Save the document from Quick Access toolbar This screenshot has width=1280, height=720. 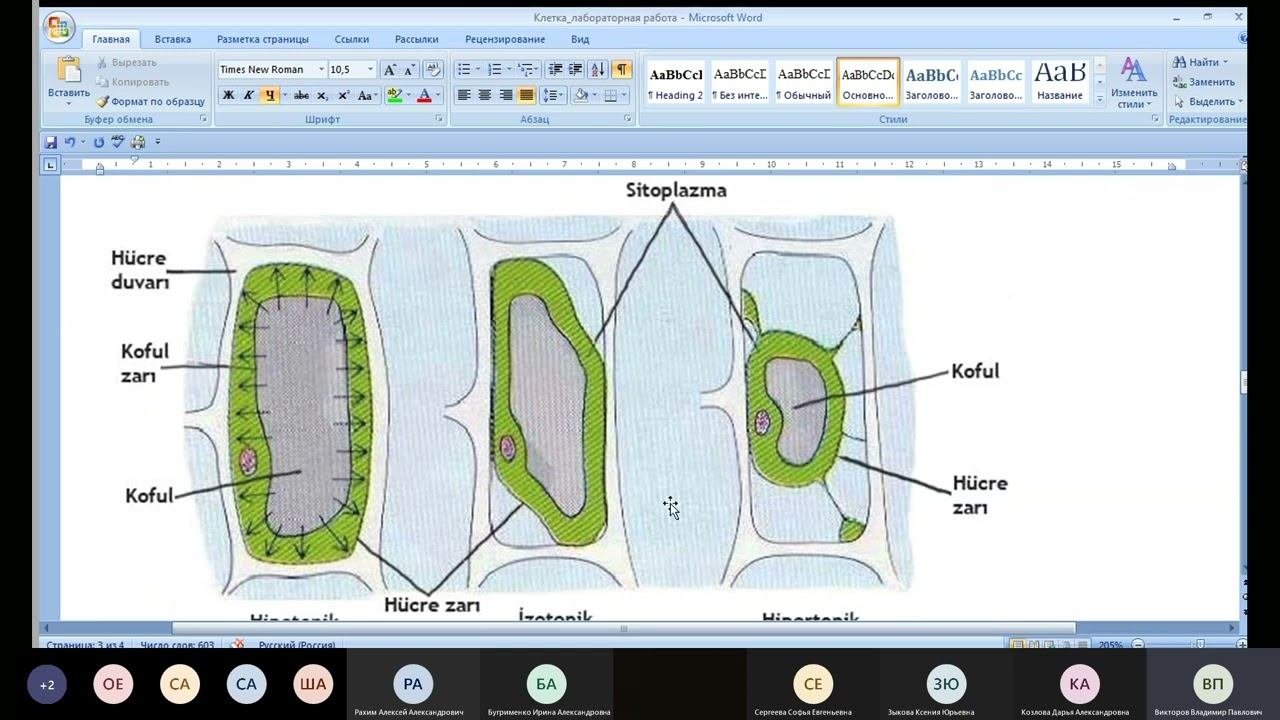(51, 142)
